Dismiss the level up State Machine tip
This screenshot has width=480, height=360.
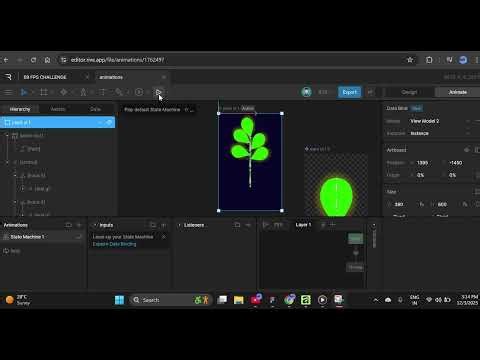163,237
